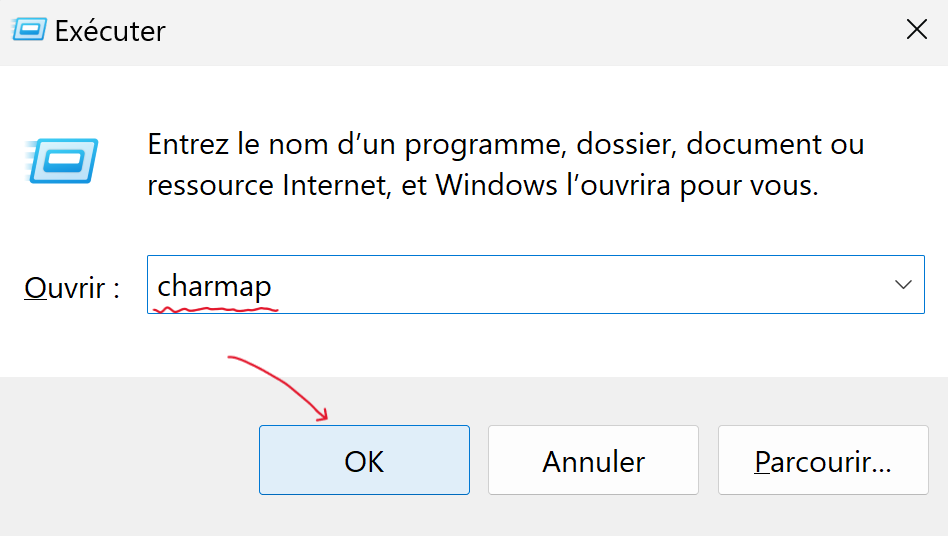
Task: Click the word charmap in the field
Action: click(214, 286)
